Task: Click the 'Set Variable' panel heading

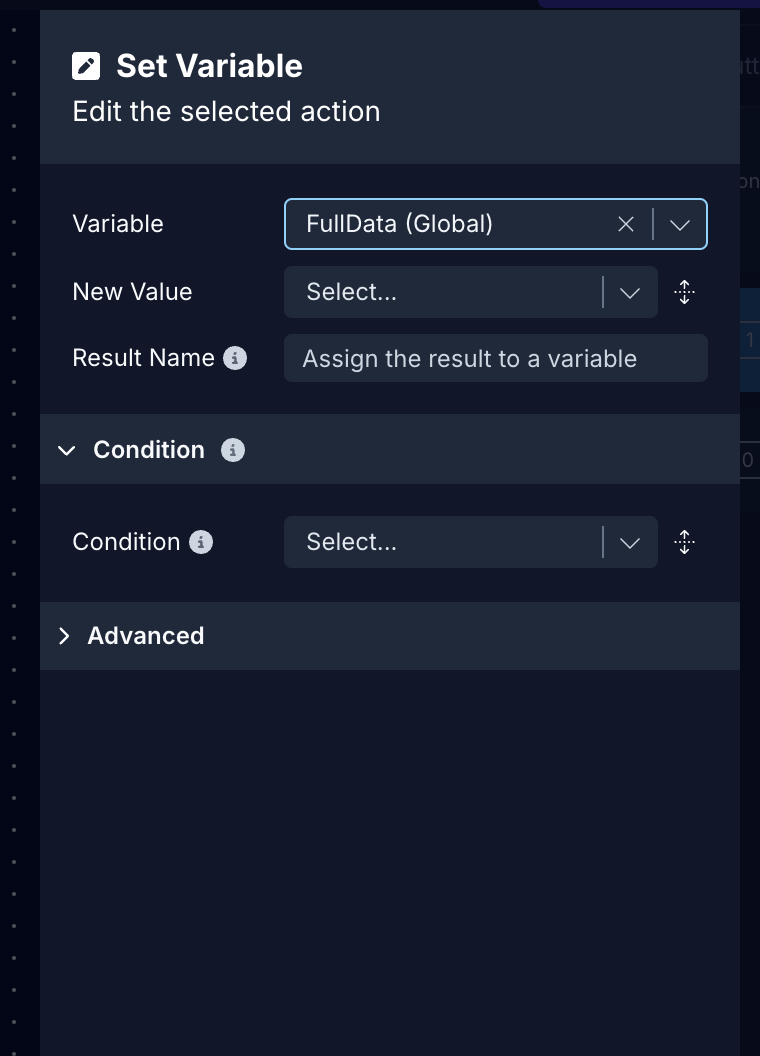Action: point(209,66)
